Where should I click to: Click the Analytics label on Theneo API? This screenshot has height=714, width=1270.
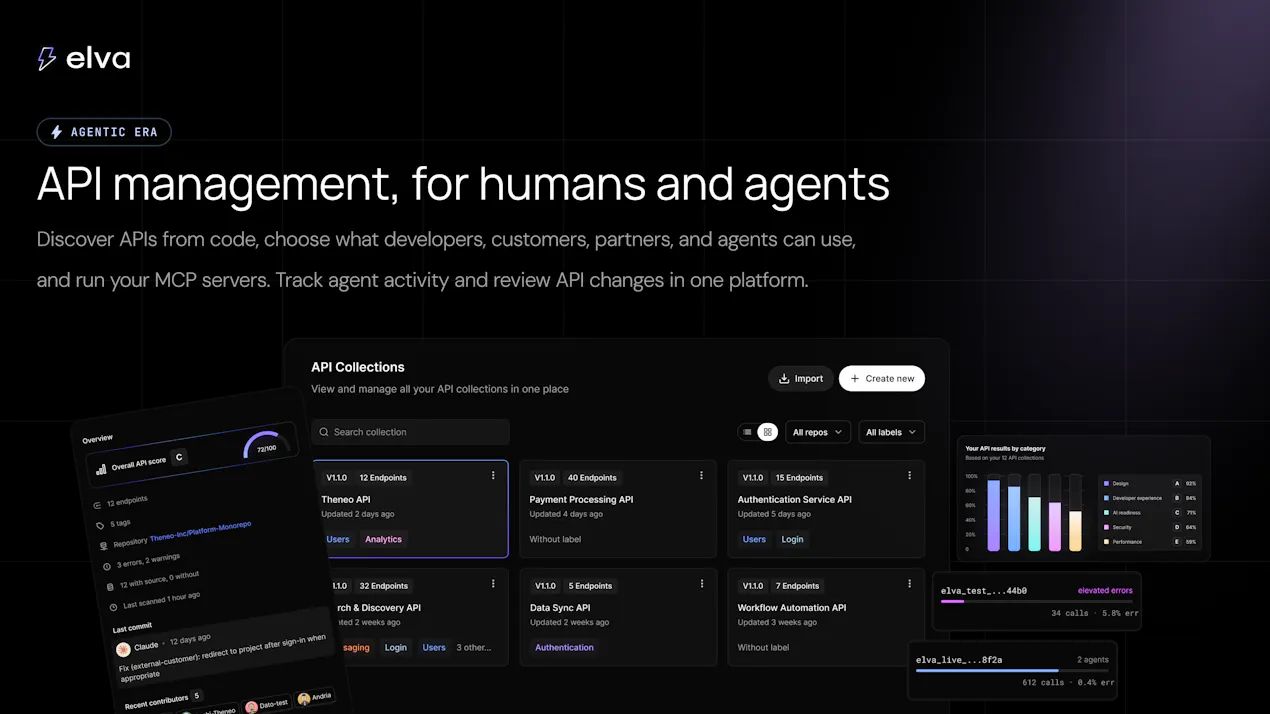pyautogui.click(x=383, y=539)
